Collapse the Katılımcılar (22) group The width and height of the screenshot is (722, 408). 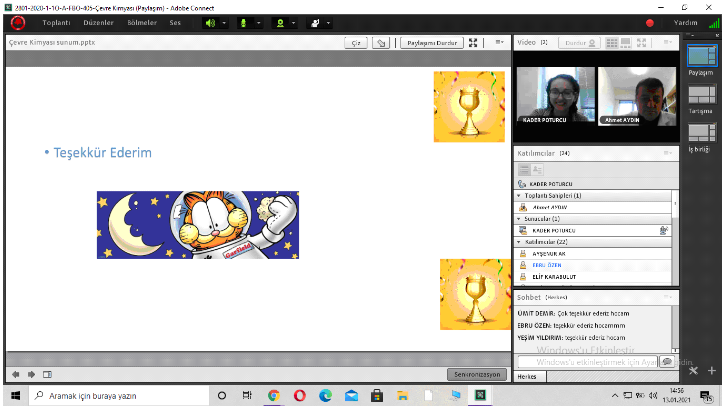pos(519,242)
